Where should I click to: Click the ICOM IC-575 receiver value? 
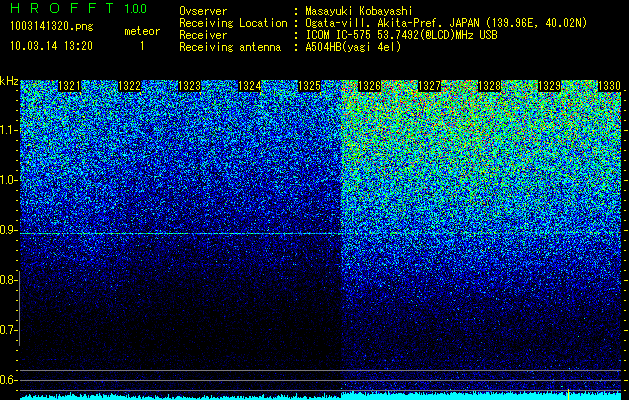pyautogui.click(x=401, y=35)
